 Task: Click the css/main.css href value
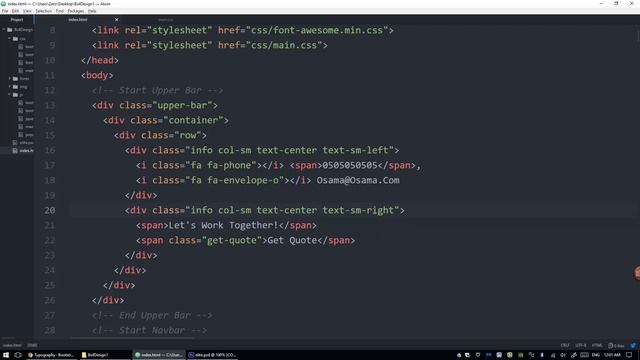[x=284, y=45]
